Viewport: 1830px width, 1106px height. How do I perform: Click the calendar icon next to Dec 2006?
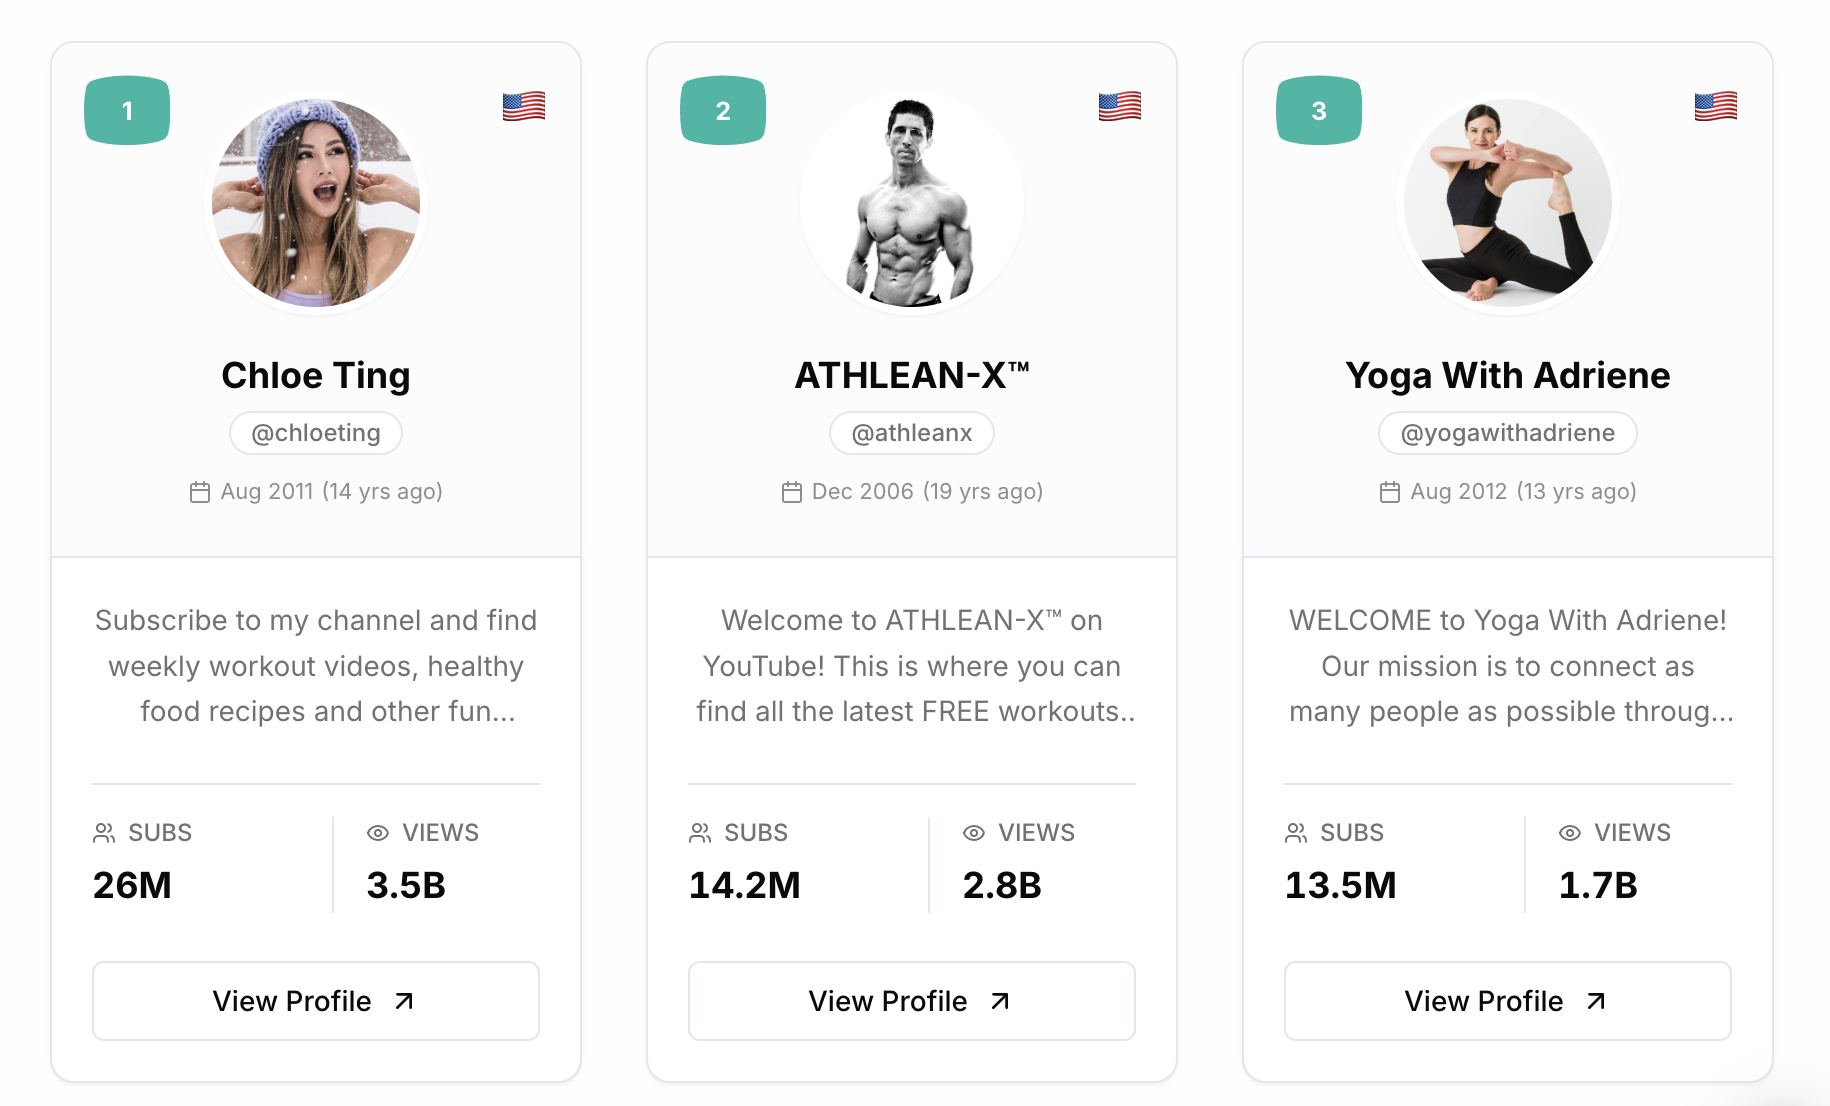793,491
